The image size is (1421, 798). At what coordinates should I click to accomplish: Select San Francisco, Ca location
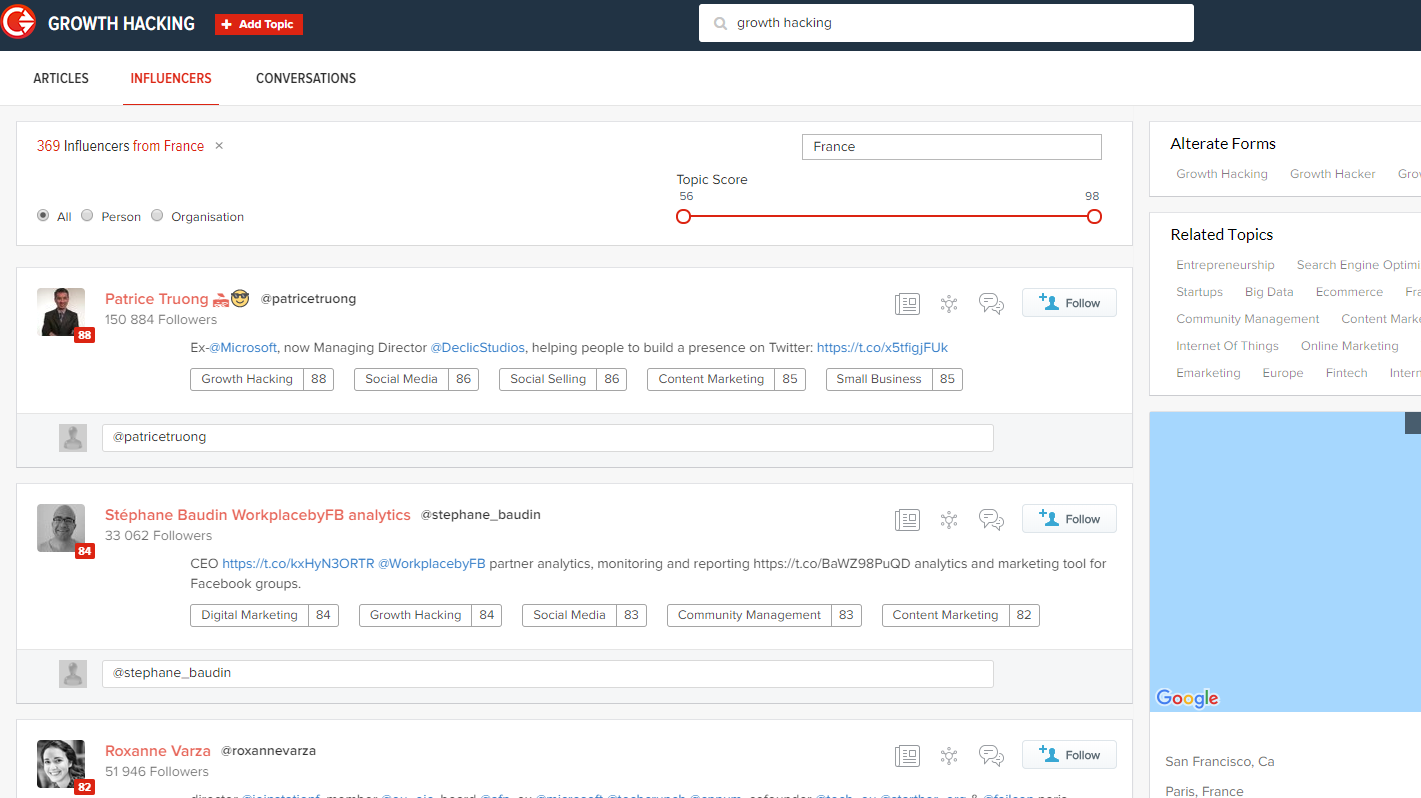[1220, 762]
